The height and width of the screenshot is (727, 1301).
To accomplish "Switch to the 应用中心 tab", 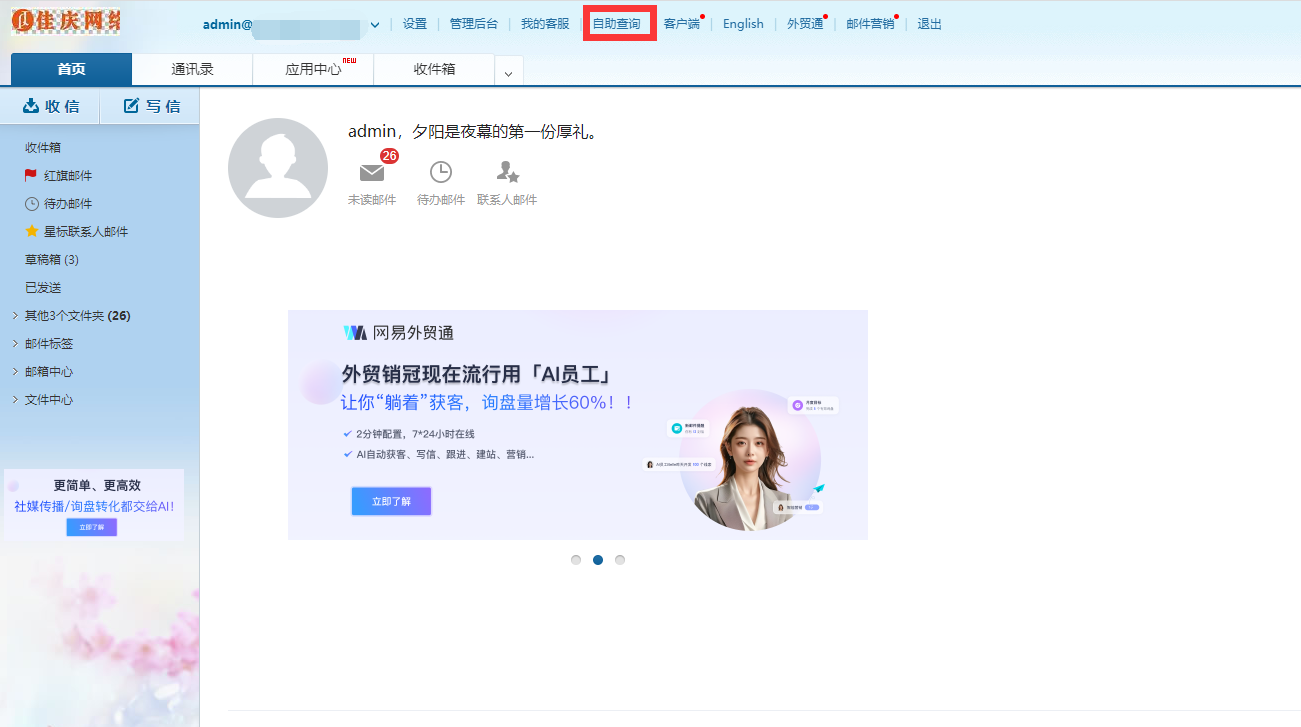I will (313, 69).
